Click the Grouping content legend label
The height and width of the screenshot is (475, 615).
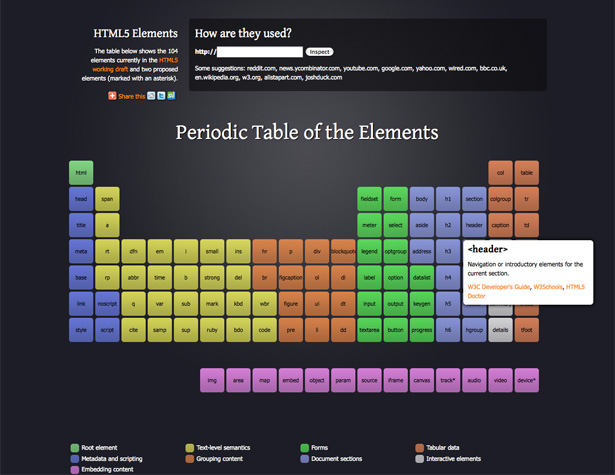point(220,459)
